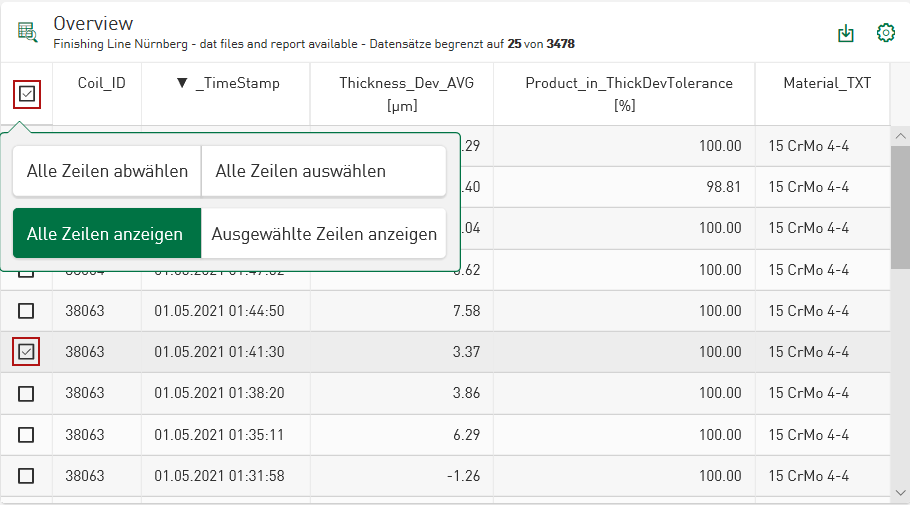Open the table settings gear

[885, 33]
